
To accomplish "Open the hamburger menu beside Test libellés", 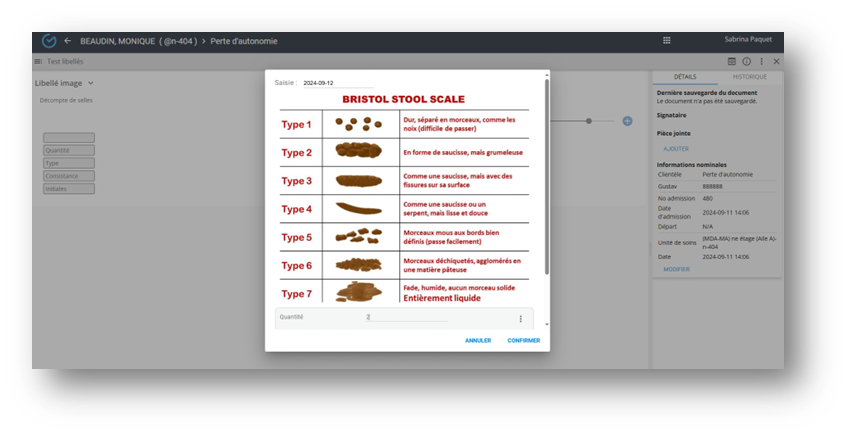I will (38, 61).
